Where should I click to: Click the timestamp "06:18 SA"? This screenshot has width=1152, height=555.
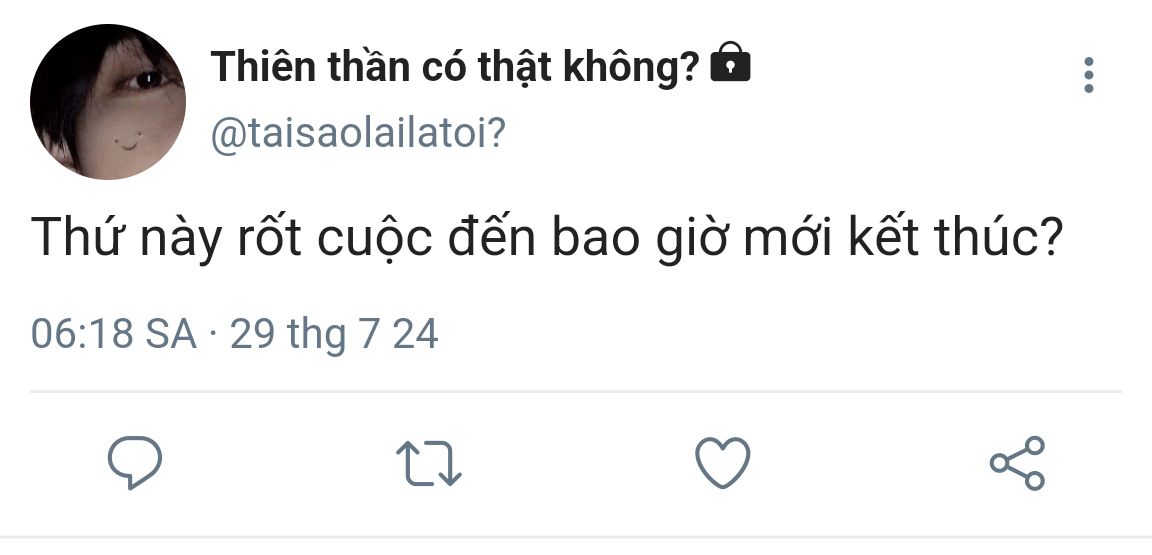114,334
